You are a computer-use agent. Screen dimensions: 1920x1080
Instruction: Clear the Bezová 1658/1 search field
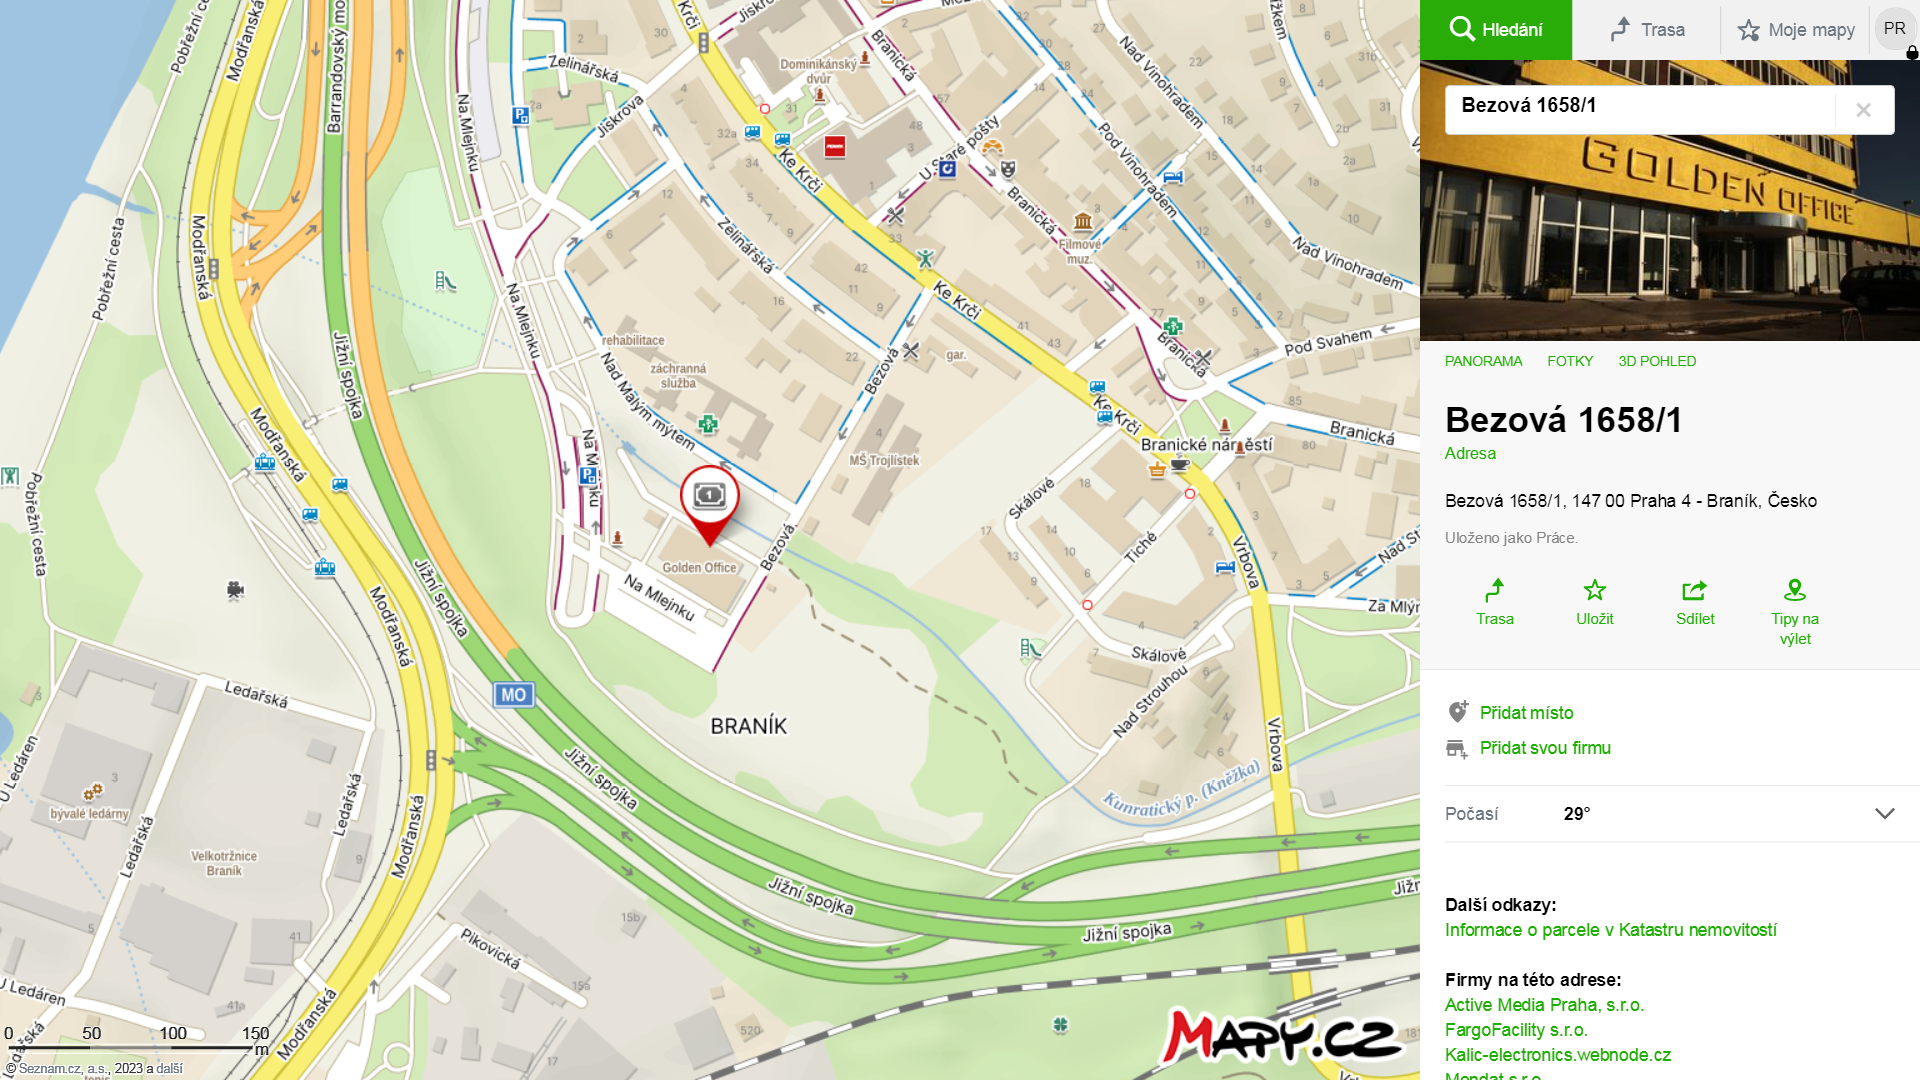pos(1864,110)
